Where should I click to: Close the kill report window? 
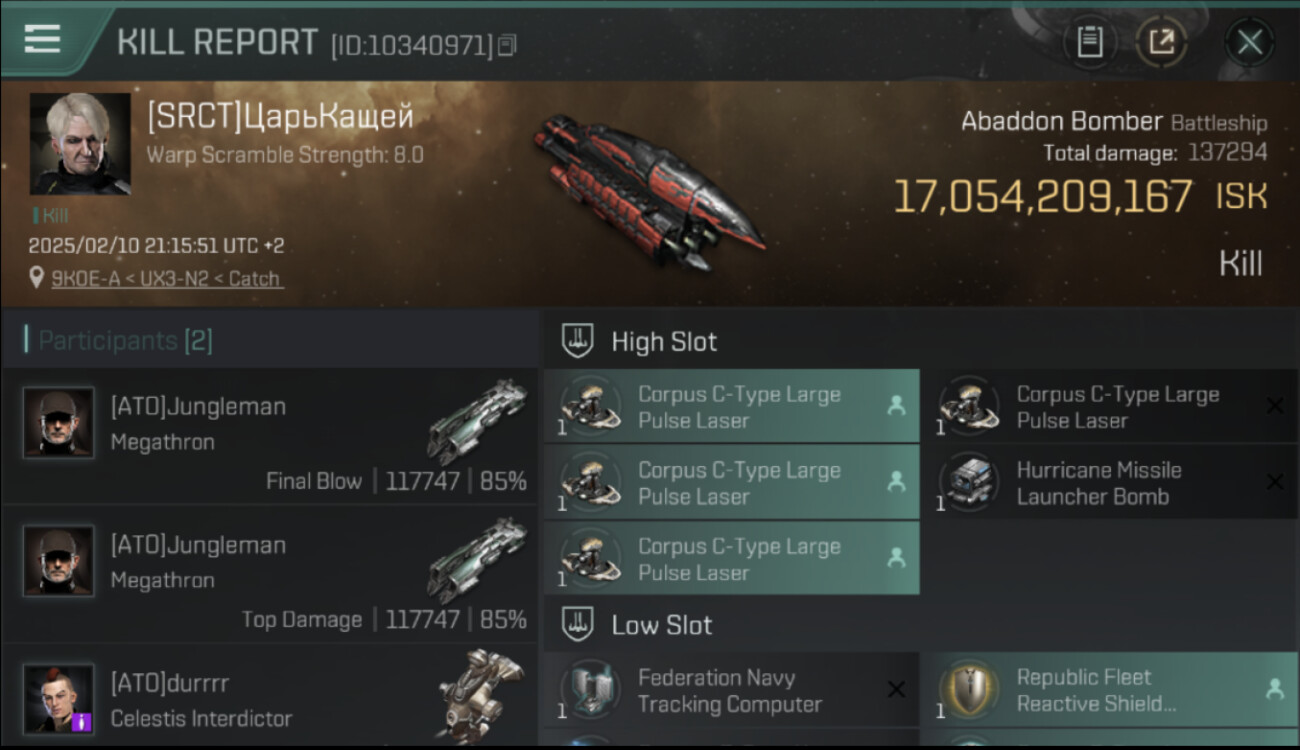tap(1249, 42)
